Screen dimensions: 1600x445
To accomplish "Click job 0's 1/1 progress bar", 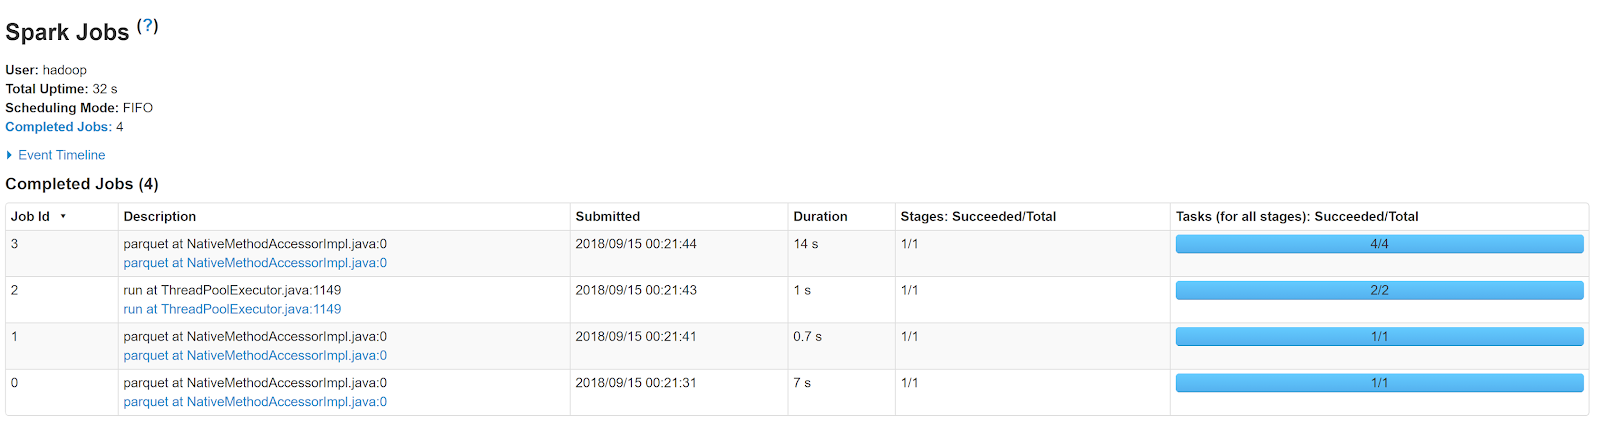I will [1379, 383].
